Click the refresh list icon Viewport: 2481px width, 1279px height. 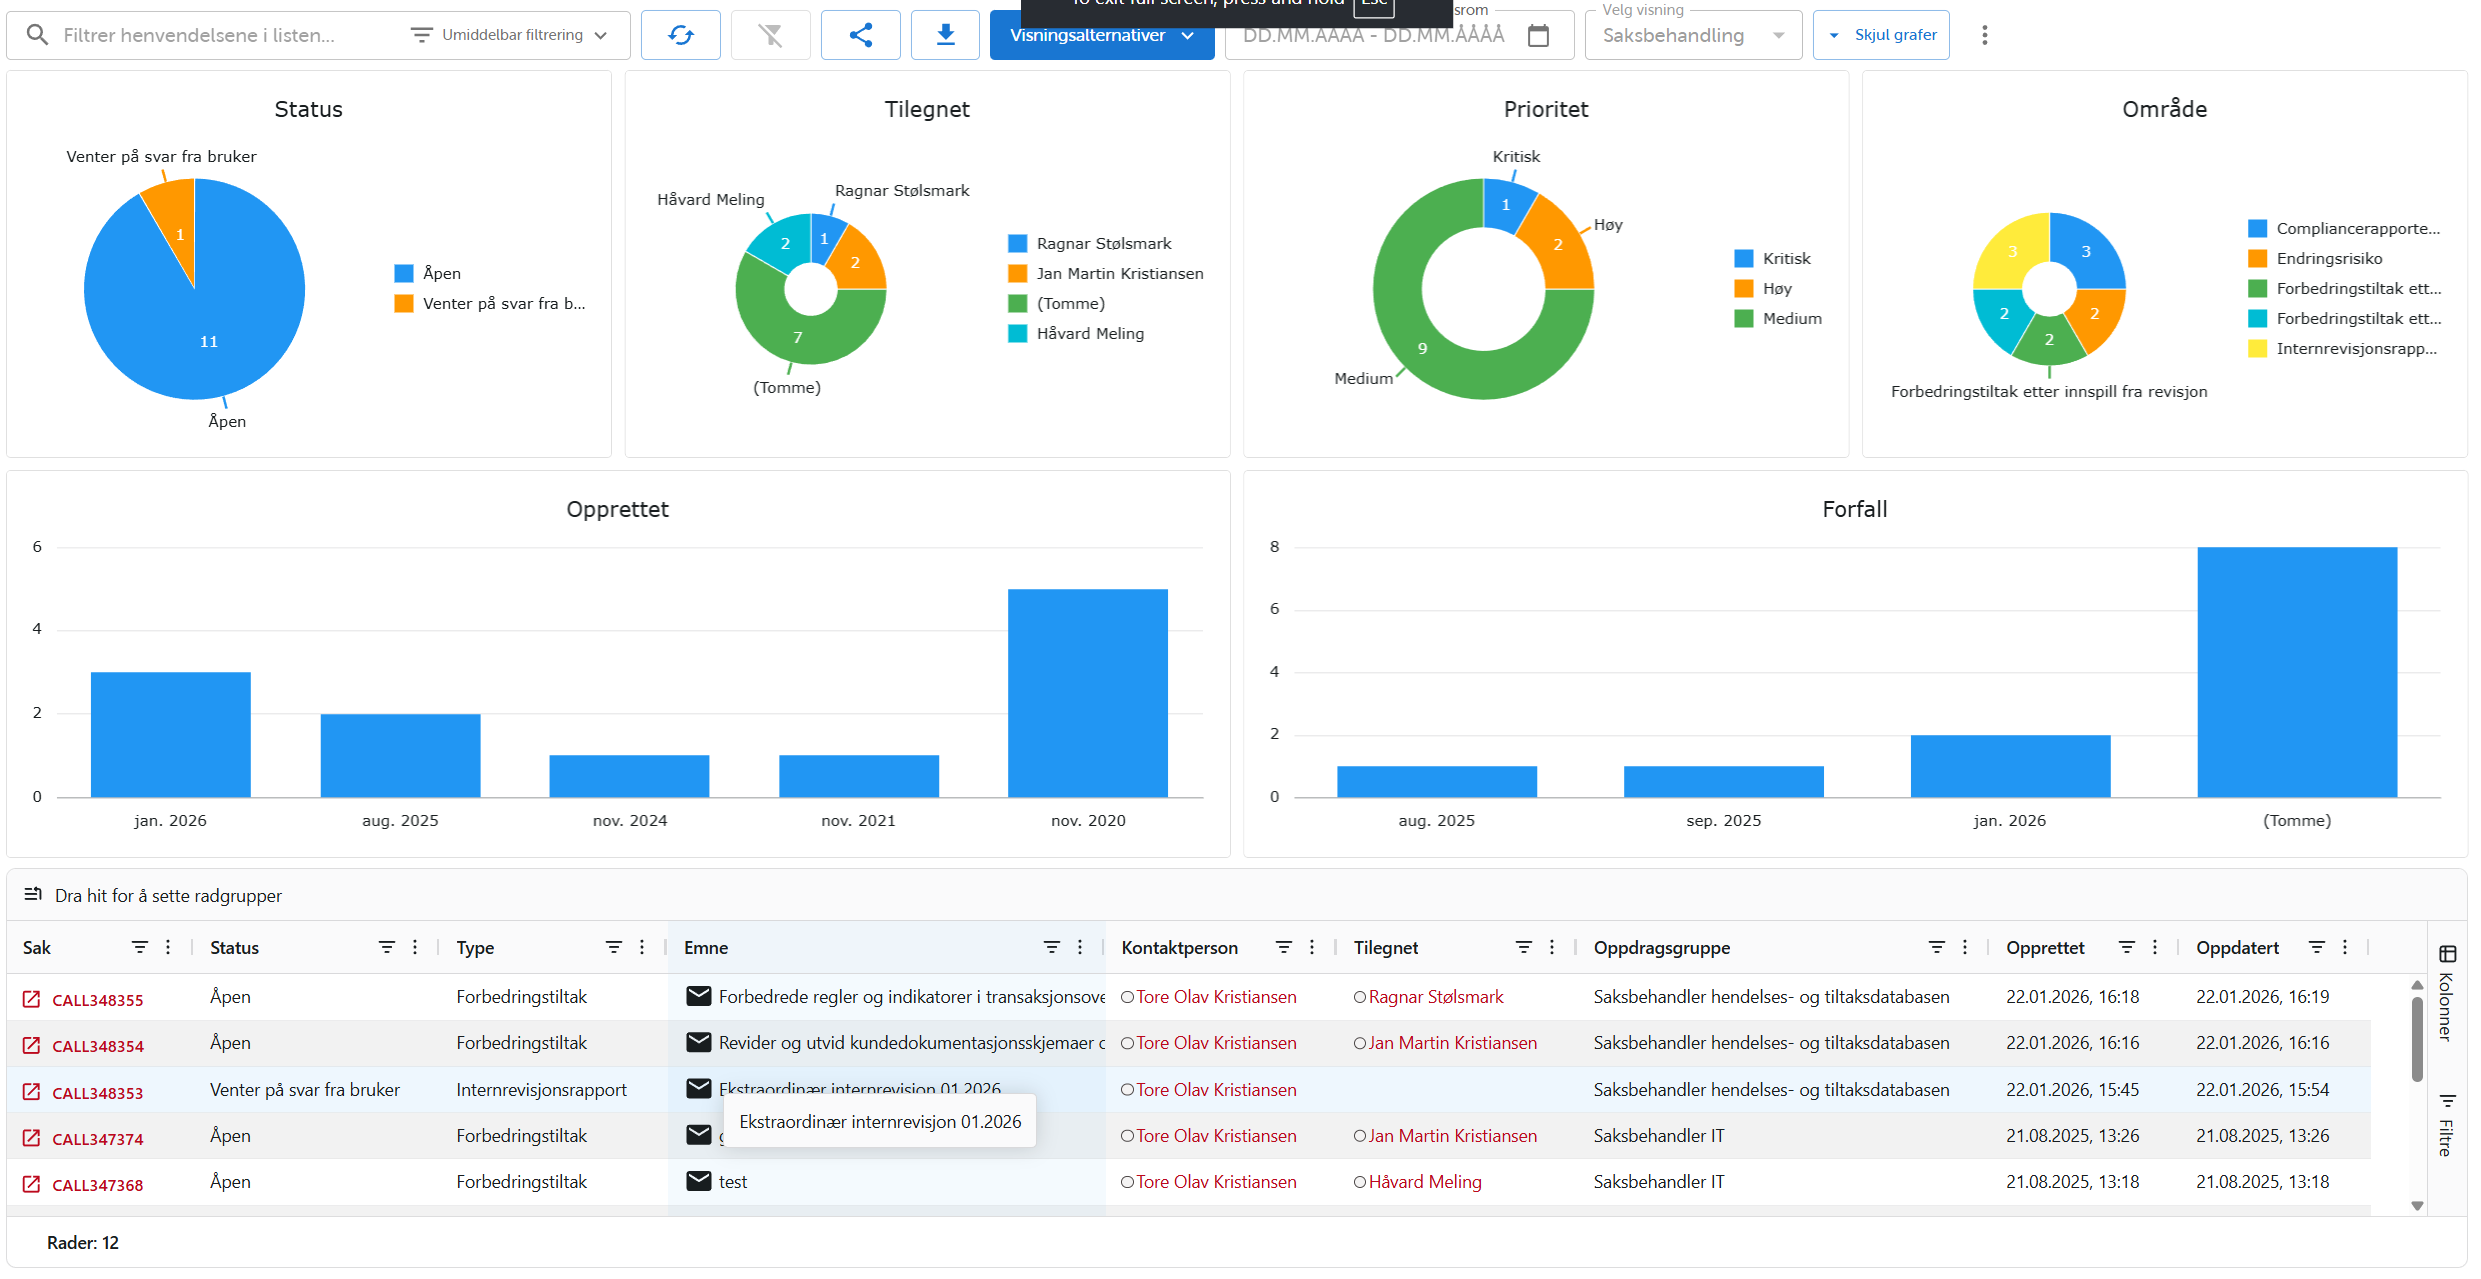pyautogui.click(x=680, y=36)
